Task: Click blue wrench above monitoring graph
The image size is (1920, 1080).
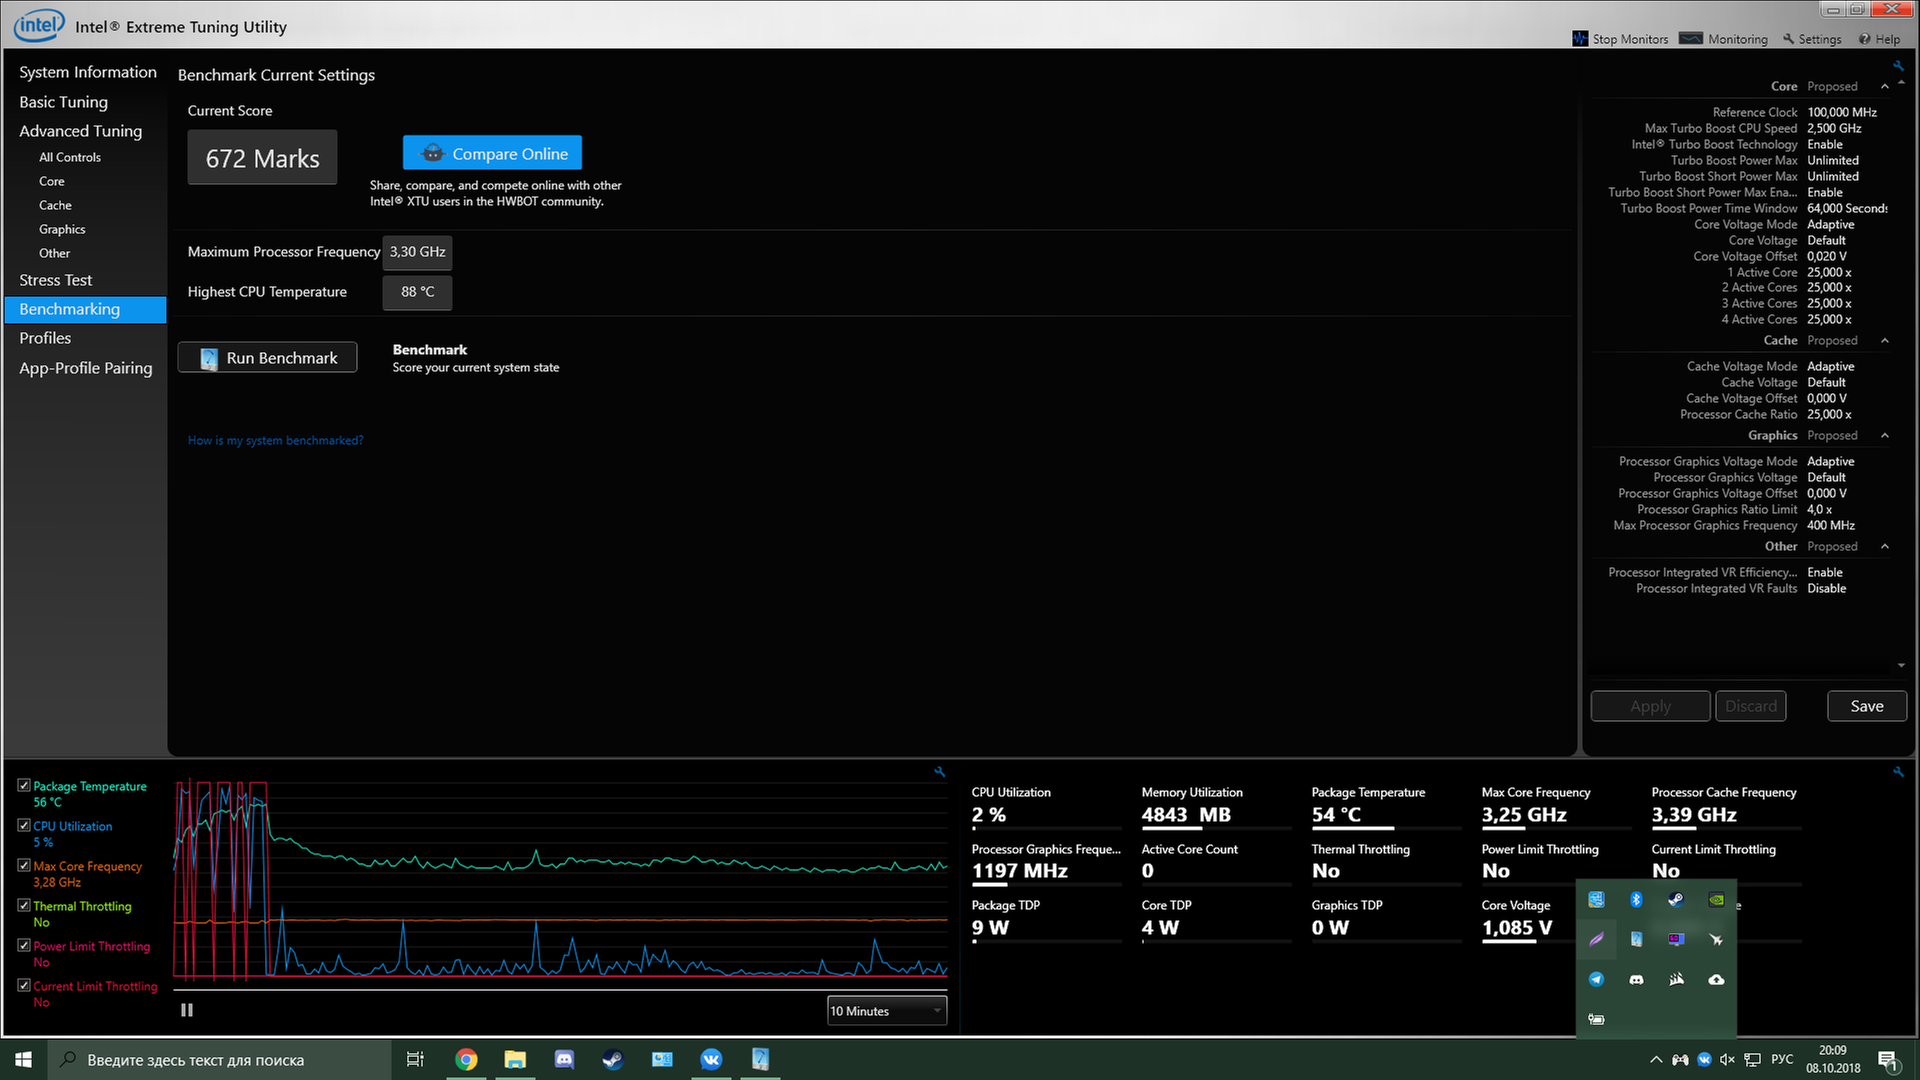Action: tap(940, 772)
